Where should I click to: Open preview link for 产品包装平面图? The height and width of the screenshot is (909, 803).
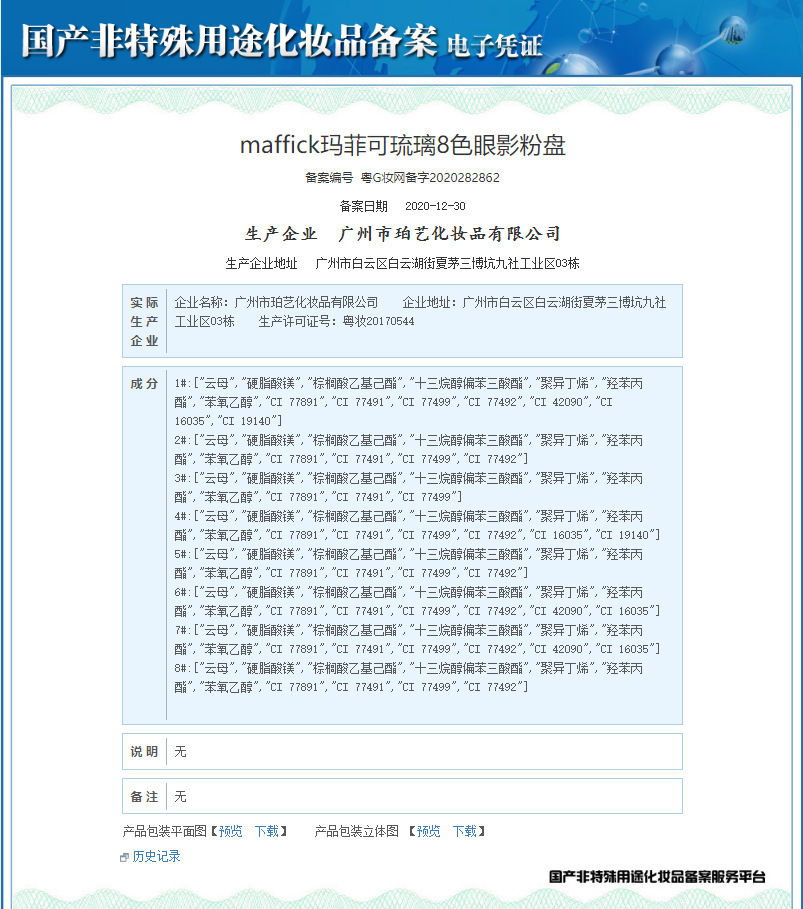tap(230, 831)
